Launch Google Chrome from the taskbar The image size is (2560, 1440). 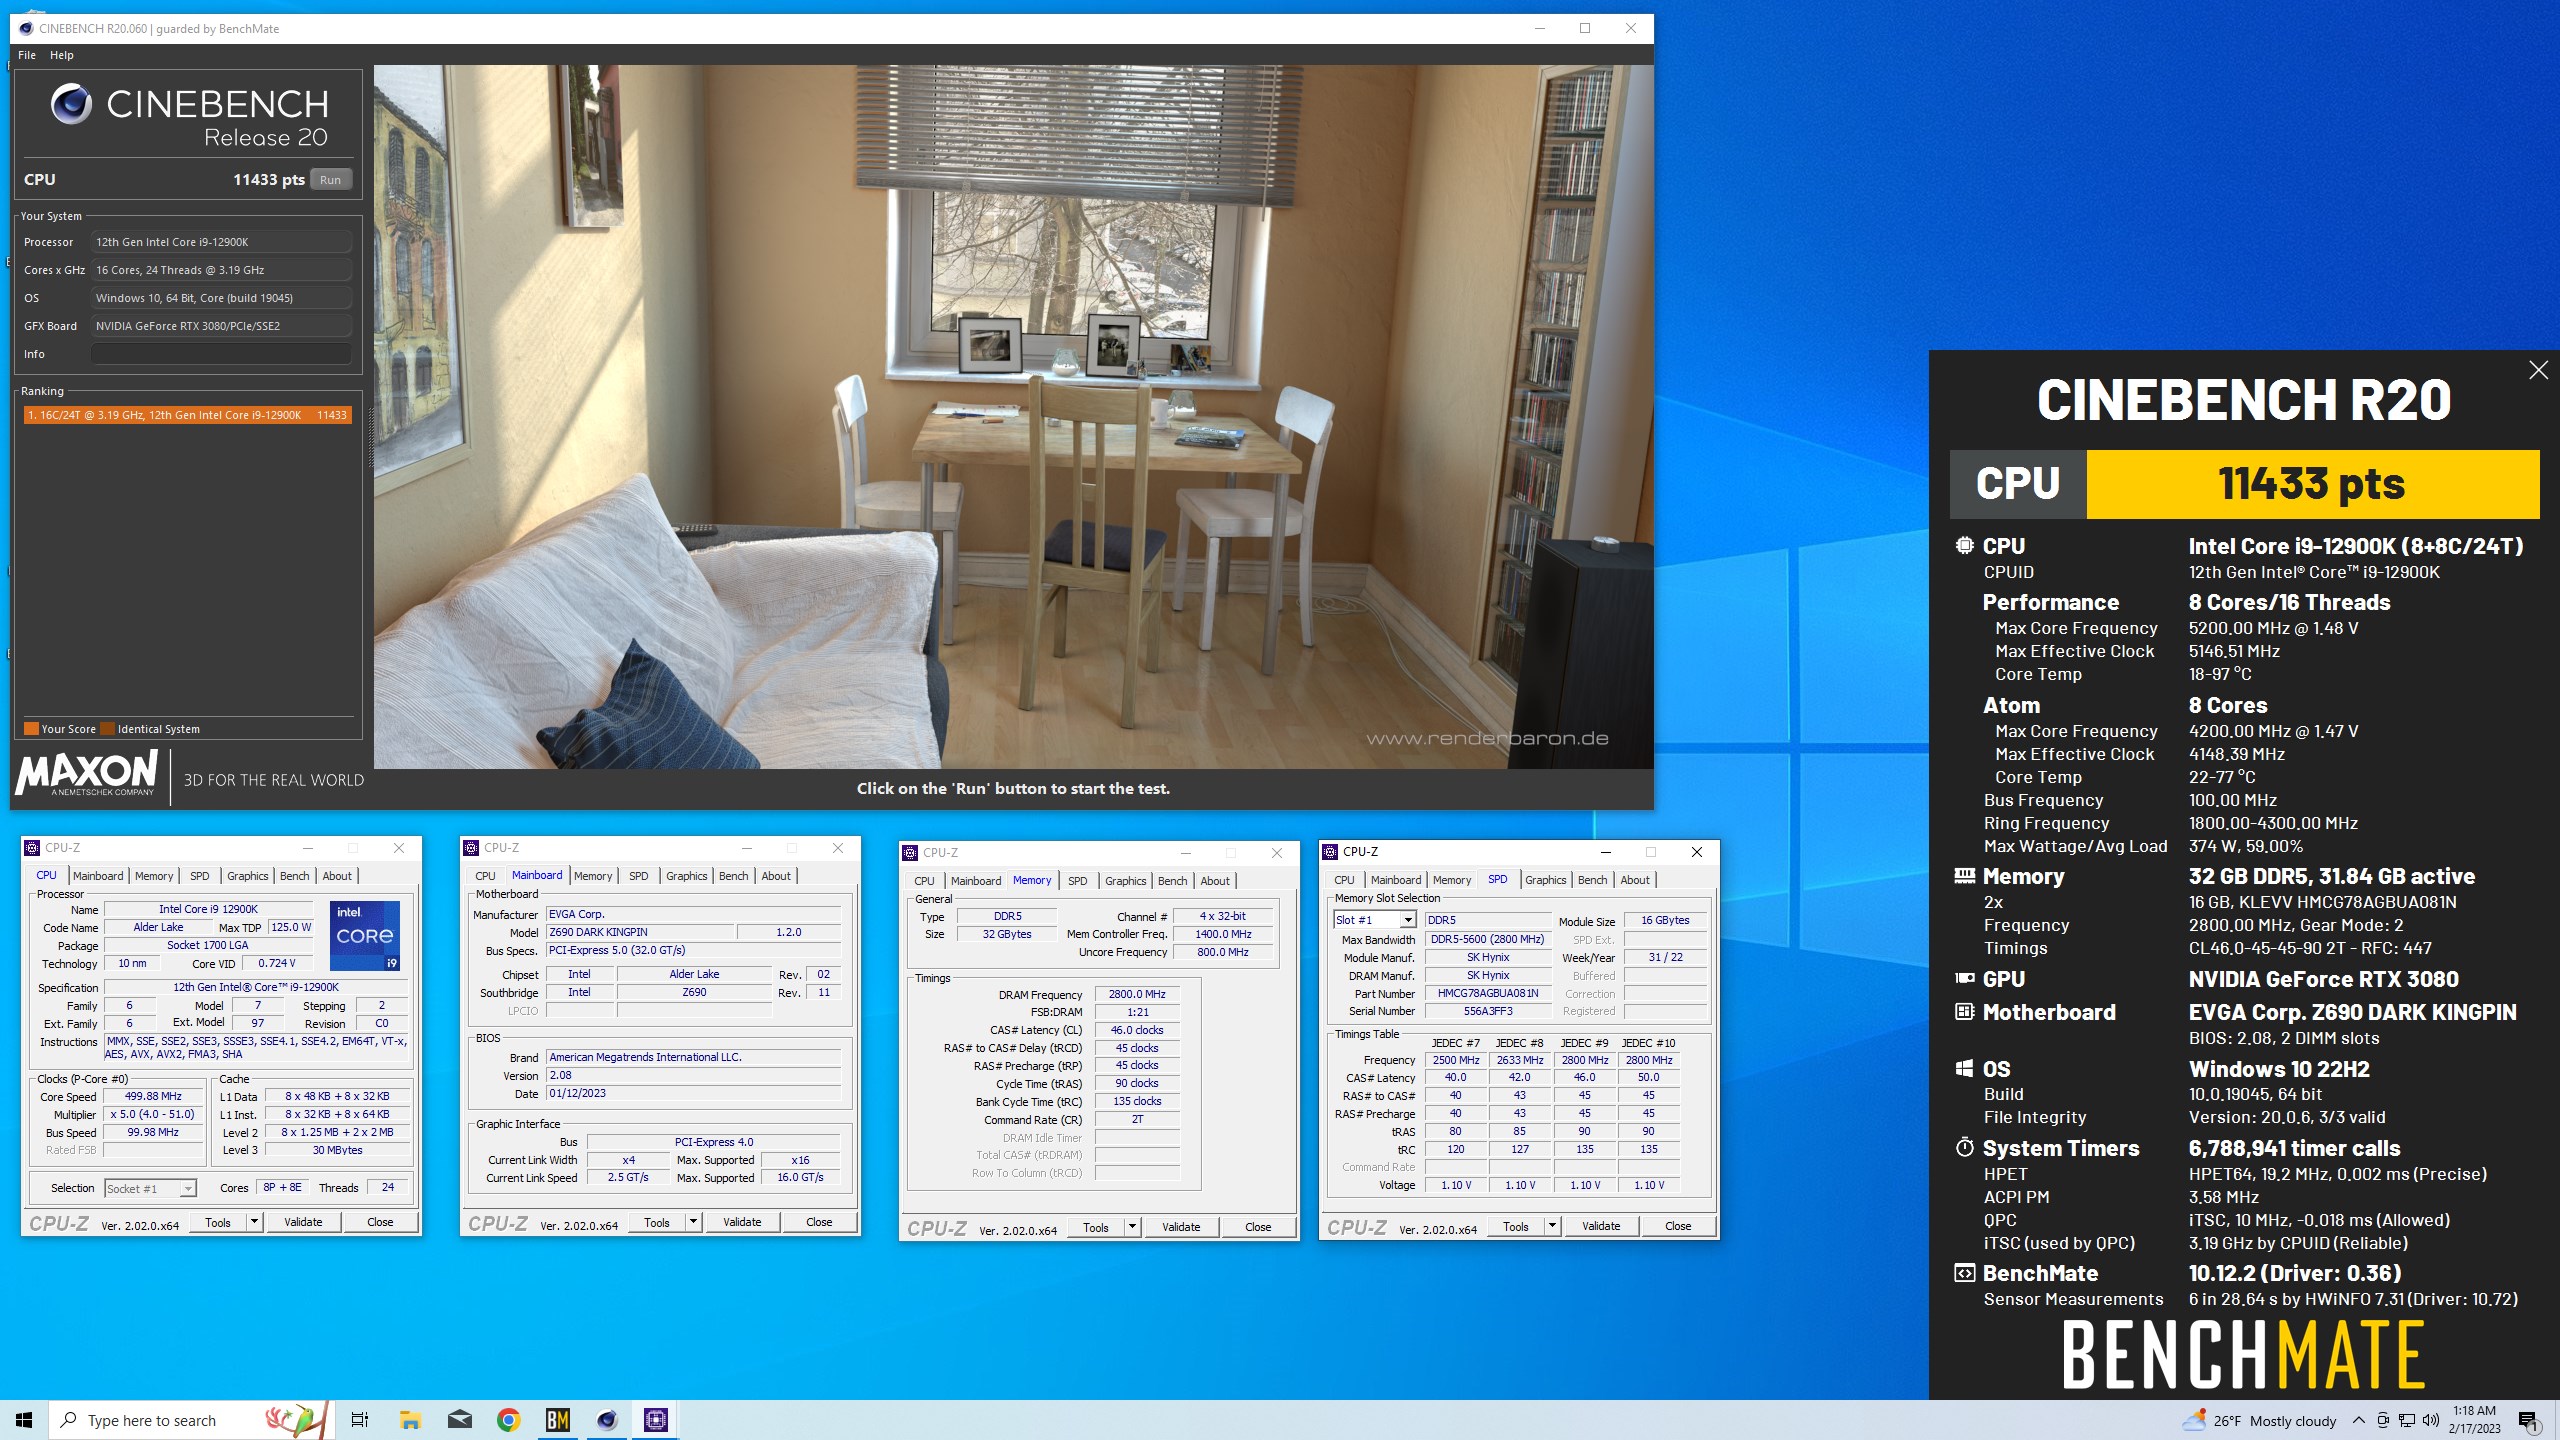point(509,1420)
